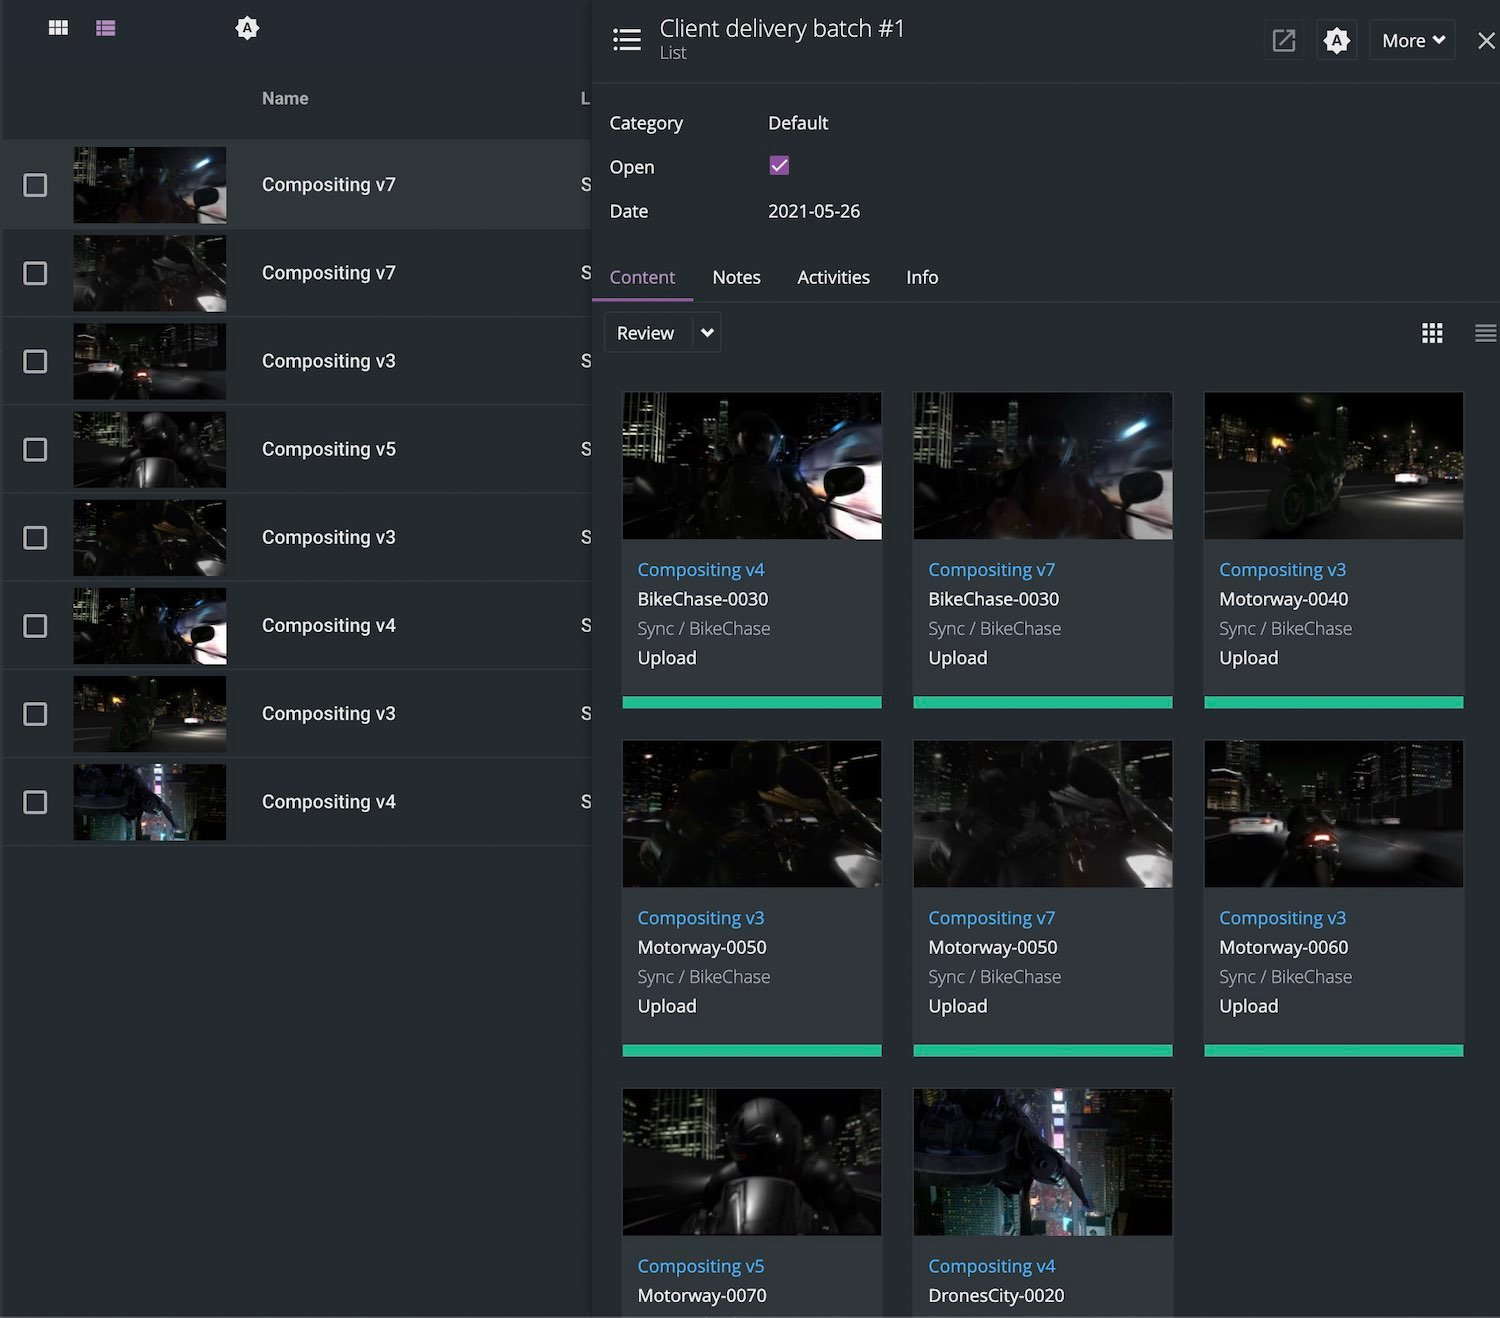Toggle the Open checkbox

point(779,166)
